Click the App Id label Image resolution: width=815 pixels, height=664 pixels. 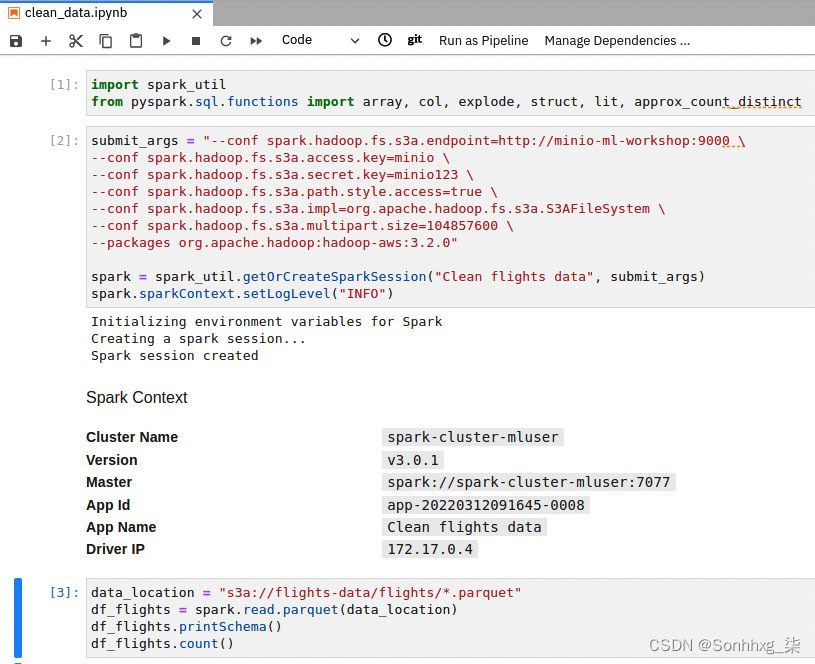108,505
